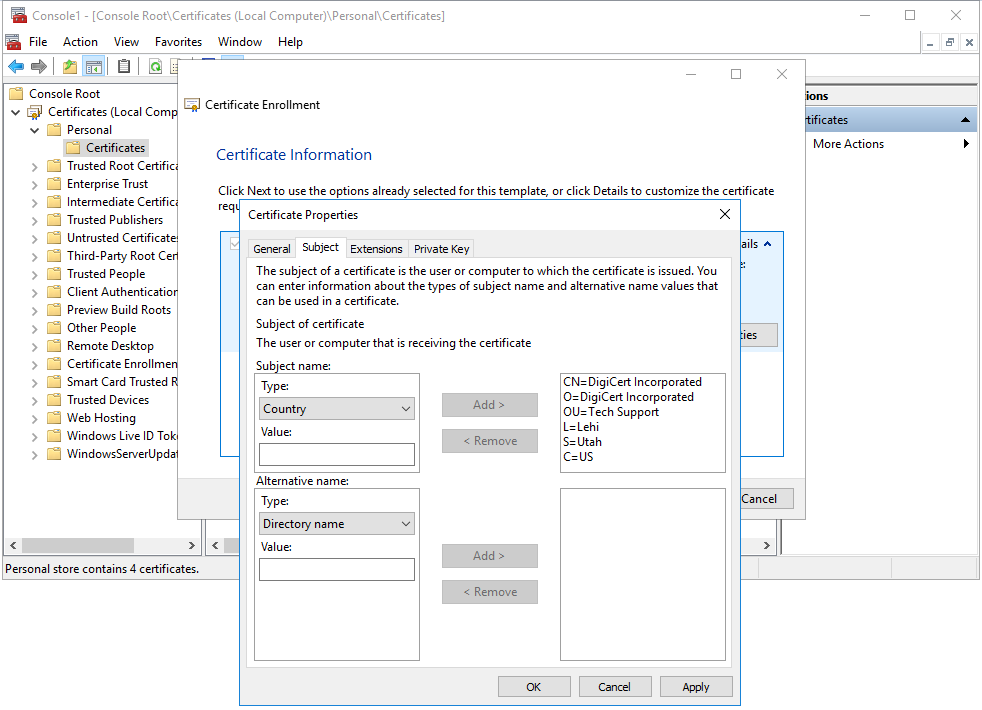
Task: Open the Action menu
Action: pos(80,42)
